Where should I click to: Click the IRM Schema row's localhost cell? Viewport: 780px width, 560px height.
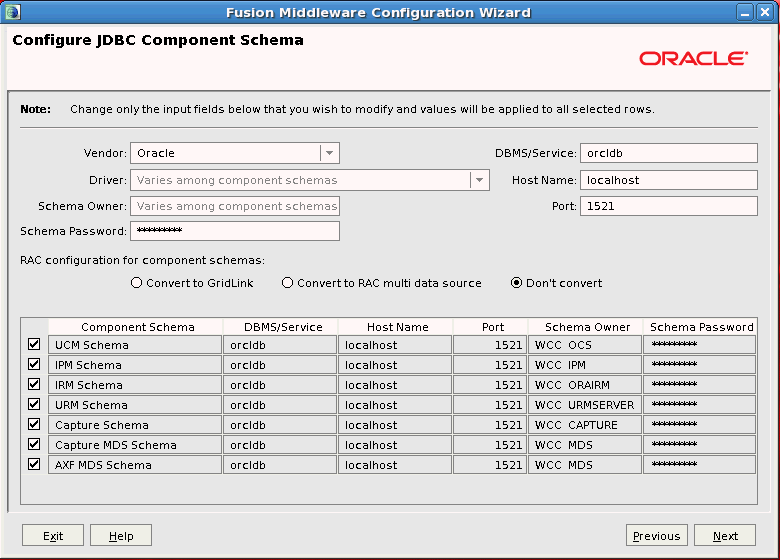tap(395, 385)
